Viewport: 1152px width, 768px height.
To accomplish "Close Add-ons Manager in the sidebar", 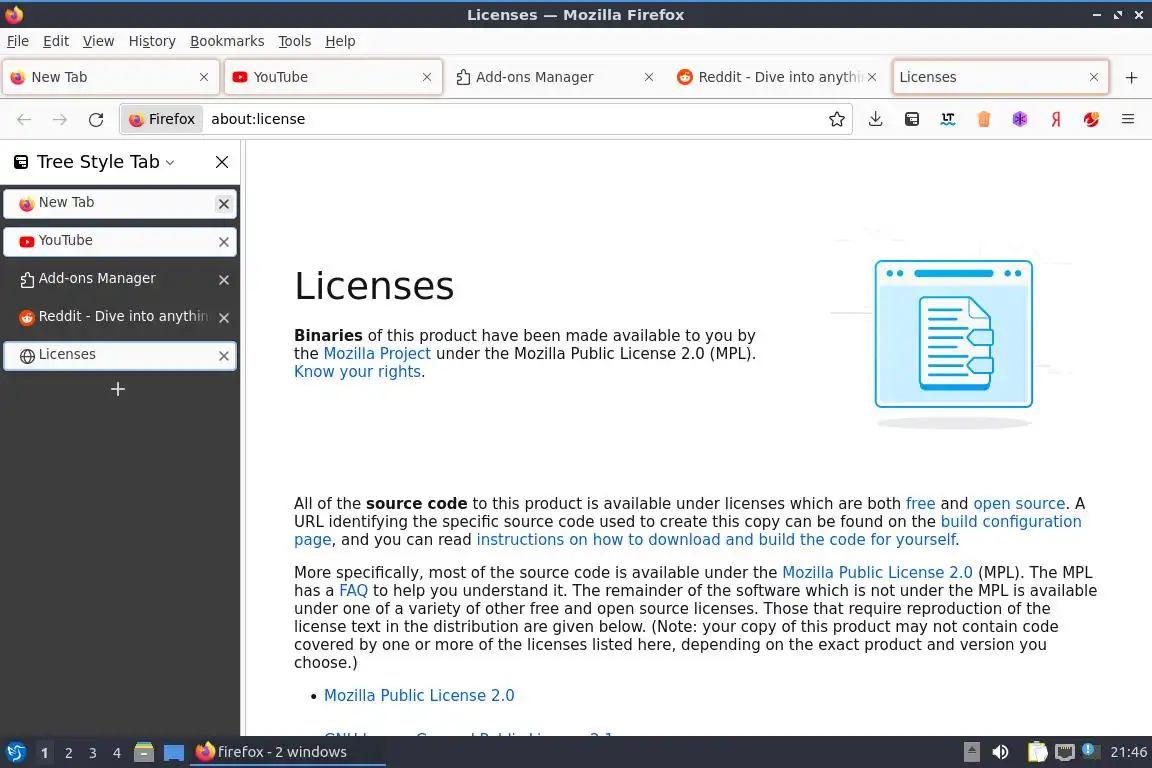I will tap(224, 280).
